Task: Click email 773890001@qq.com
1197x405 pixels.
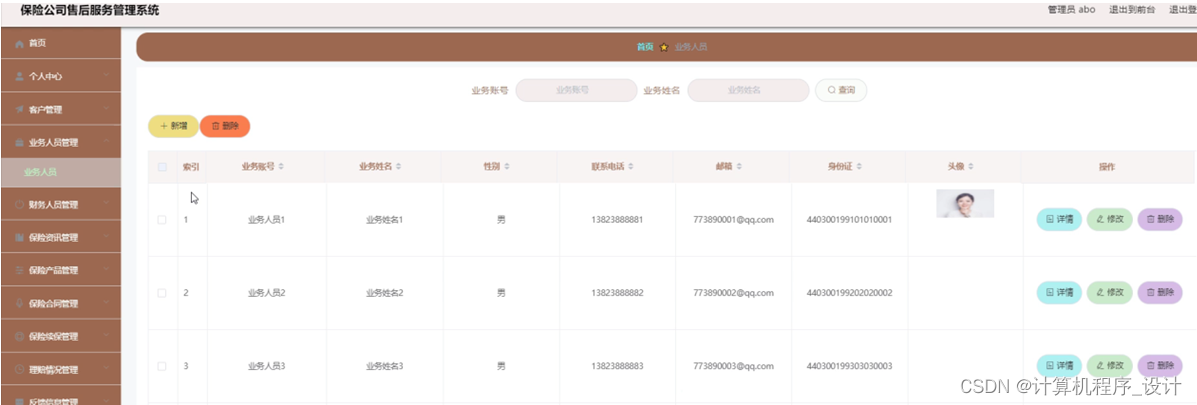Action: [x=734, y=220]
